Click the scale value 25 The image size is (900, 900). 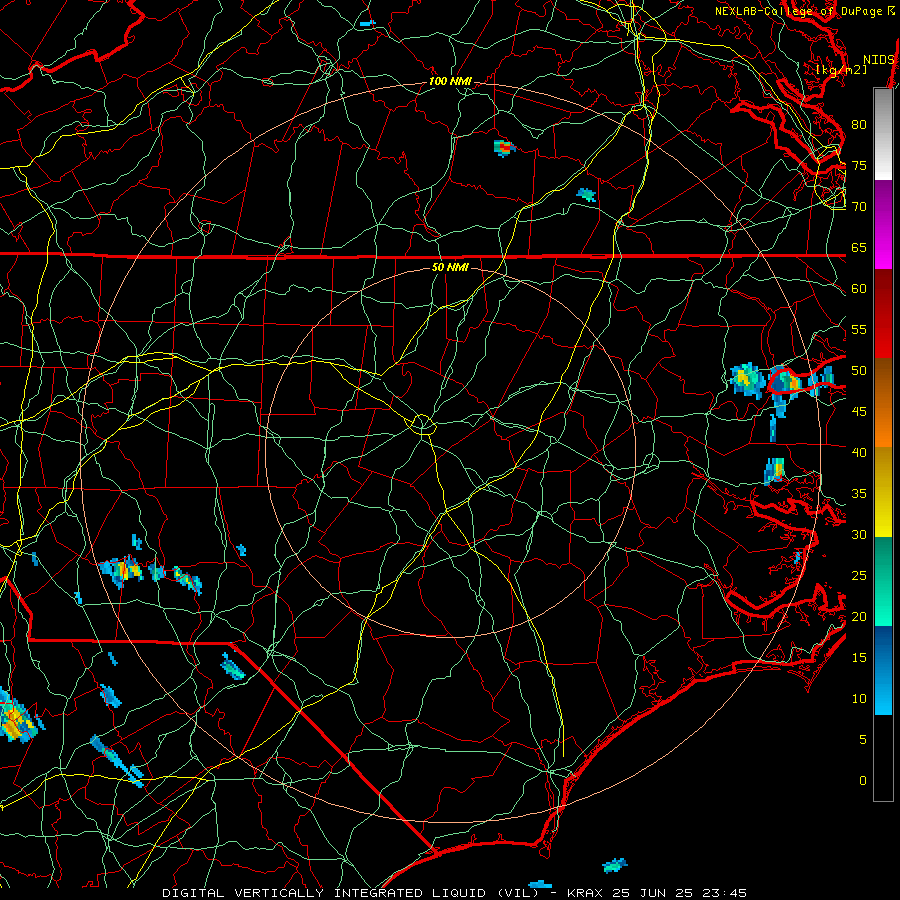[x=859, y=576]
